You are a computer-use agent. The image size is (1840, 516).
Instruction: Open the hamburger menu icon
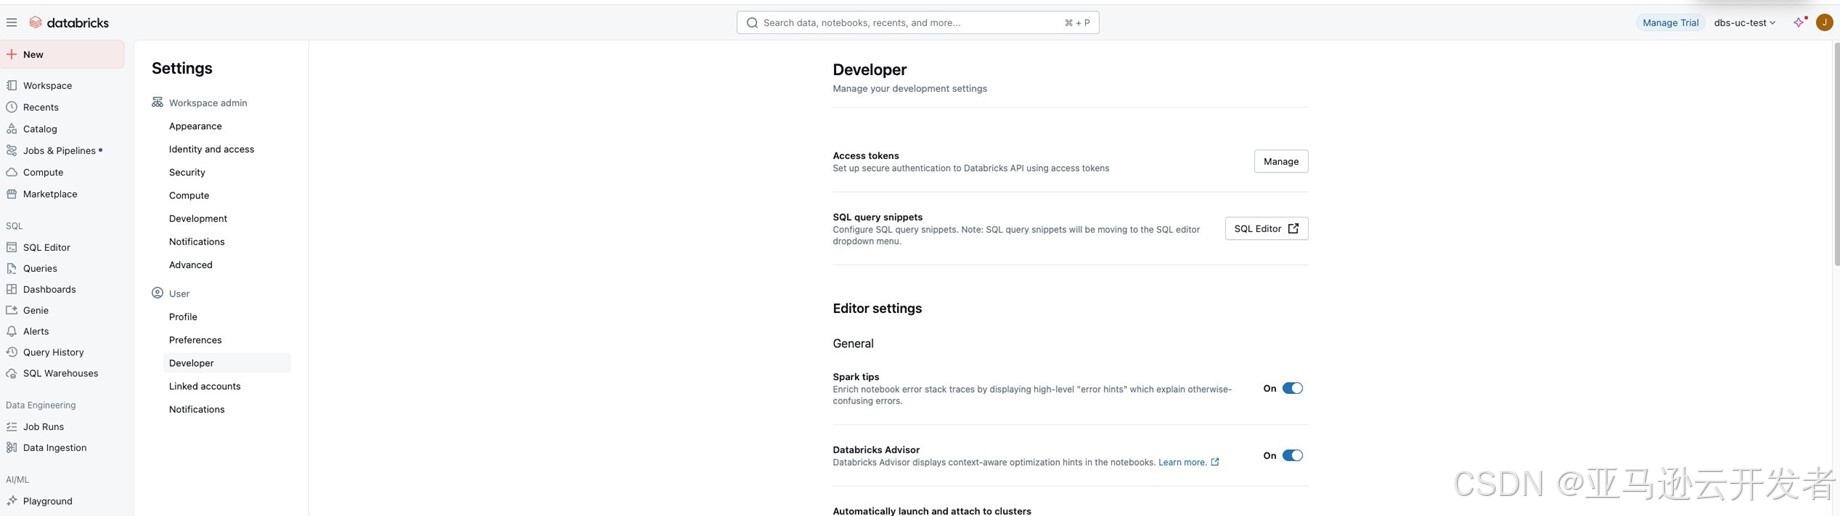point(12,22)
